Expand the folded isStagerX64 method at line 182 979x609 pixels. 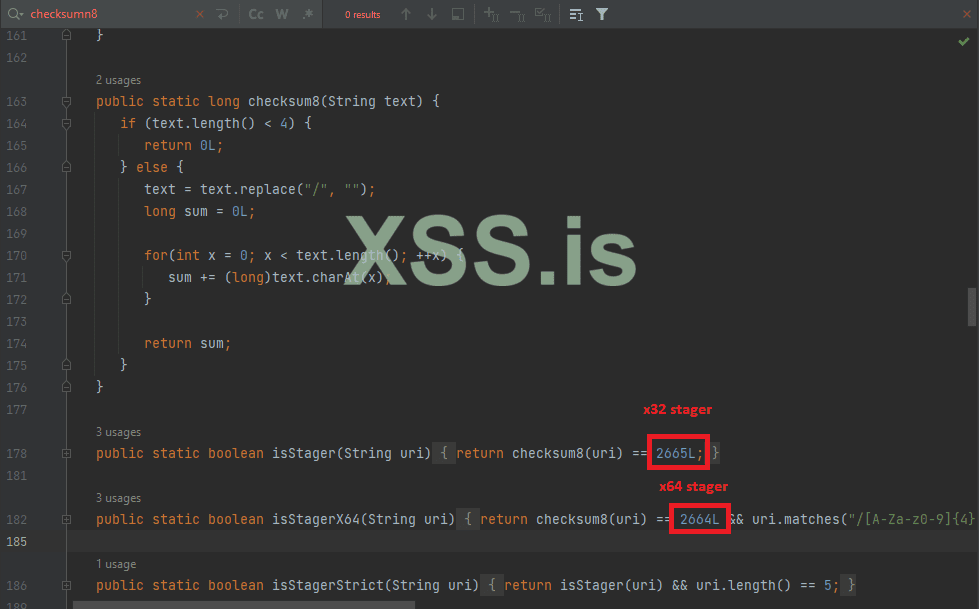66,519
